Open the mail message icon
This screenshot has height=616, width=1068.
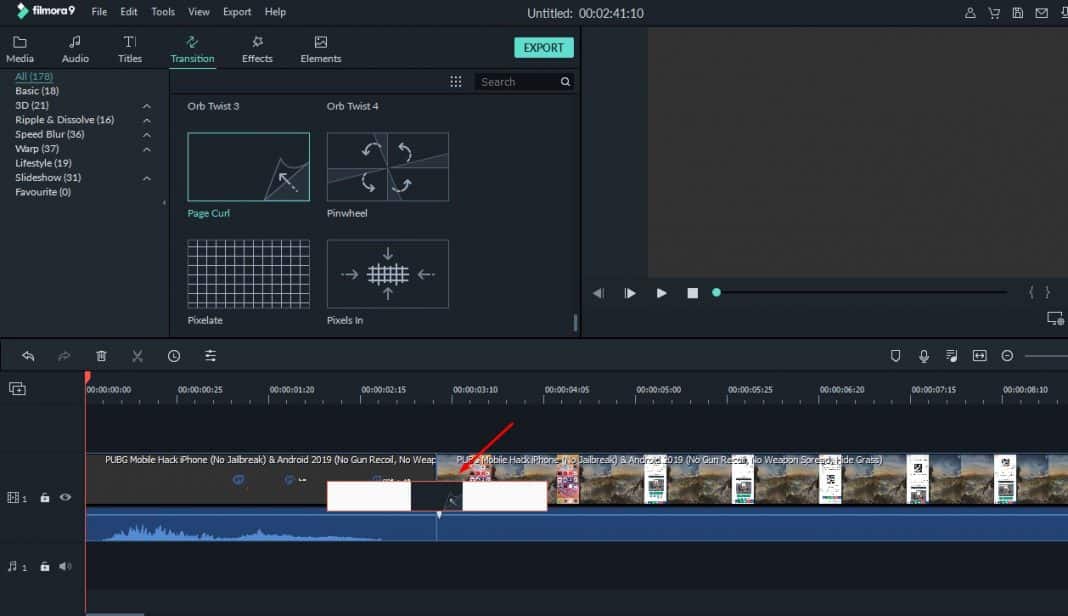(x=1041, y=13)
